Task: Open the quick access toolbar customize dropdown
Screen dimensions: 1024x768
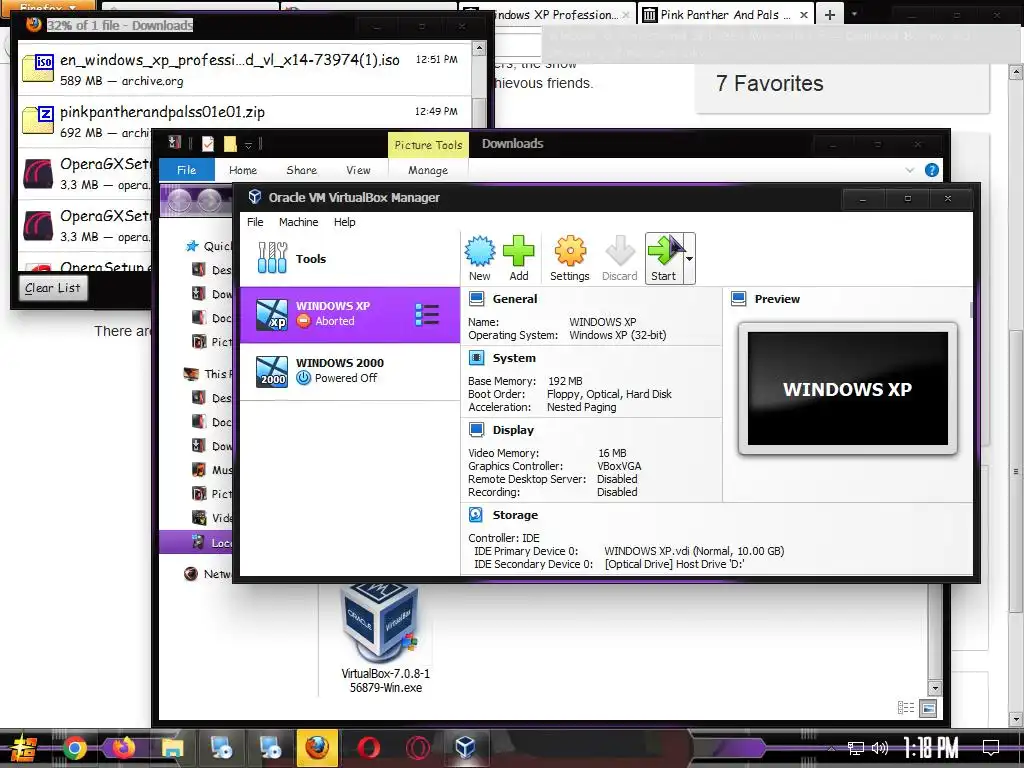Action: (x=248, y=145)
